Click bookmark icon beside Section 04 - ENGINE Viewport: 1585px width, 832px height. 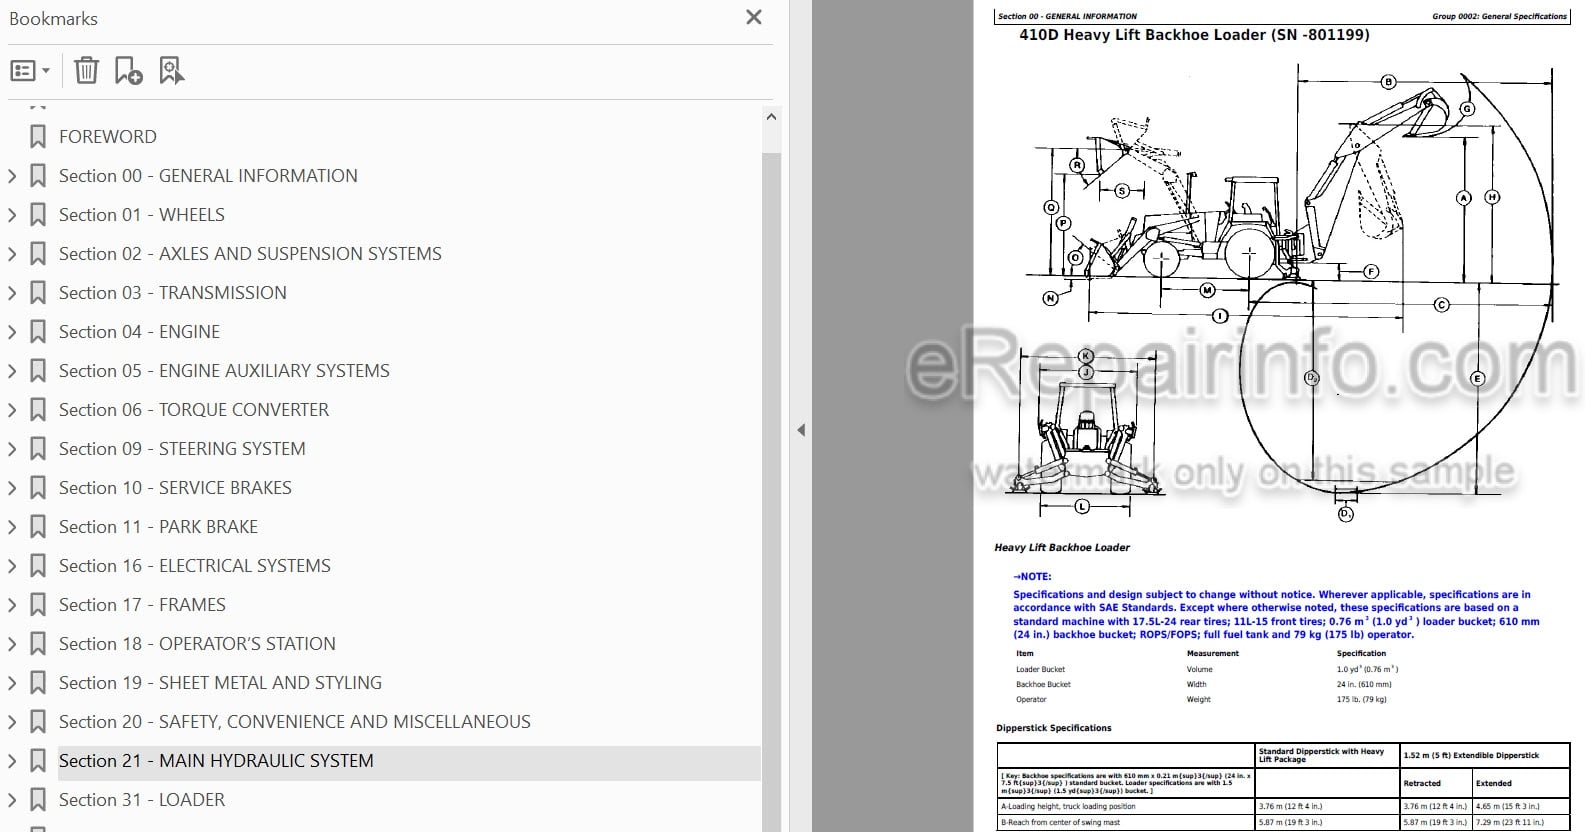pyautogui.click(x=38, y=332)
